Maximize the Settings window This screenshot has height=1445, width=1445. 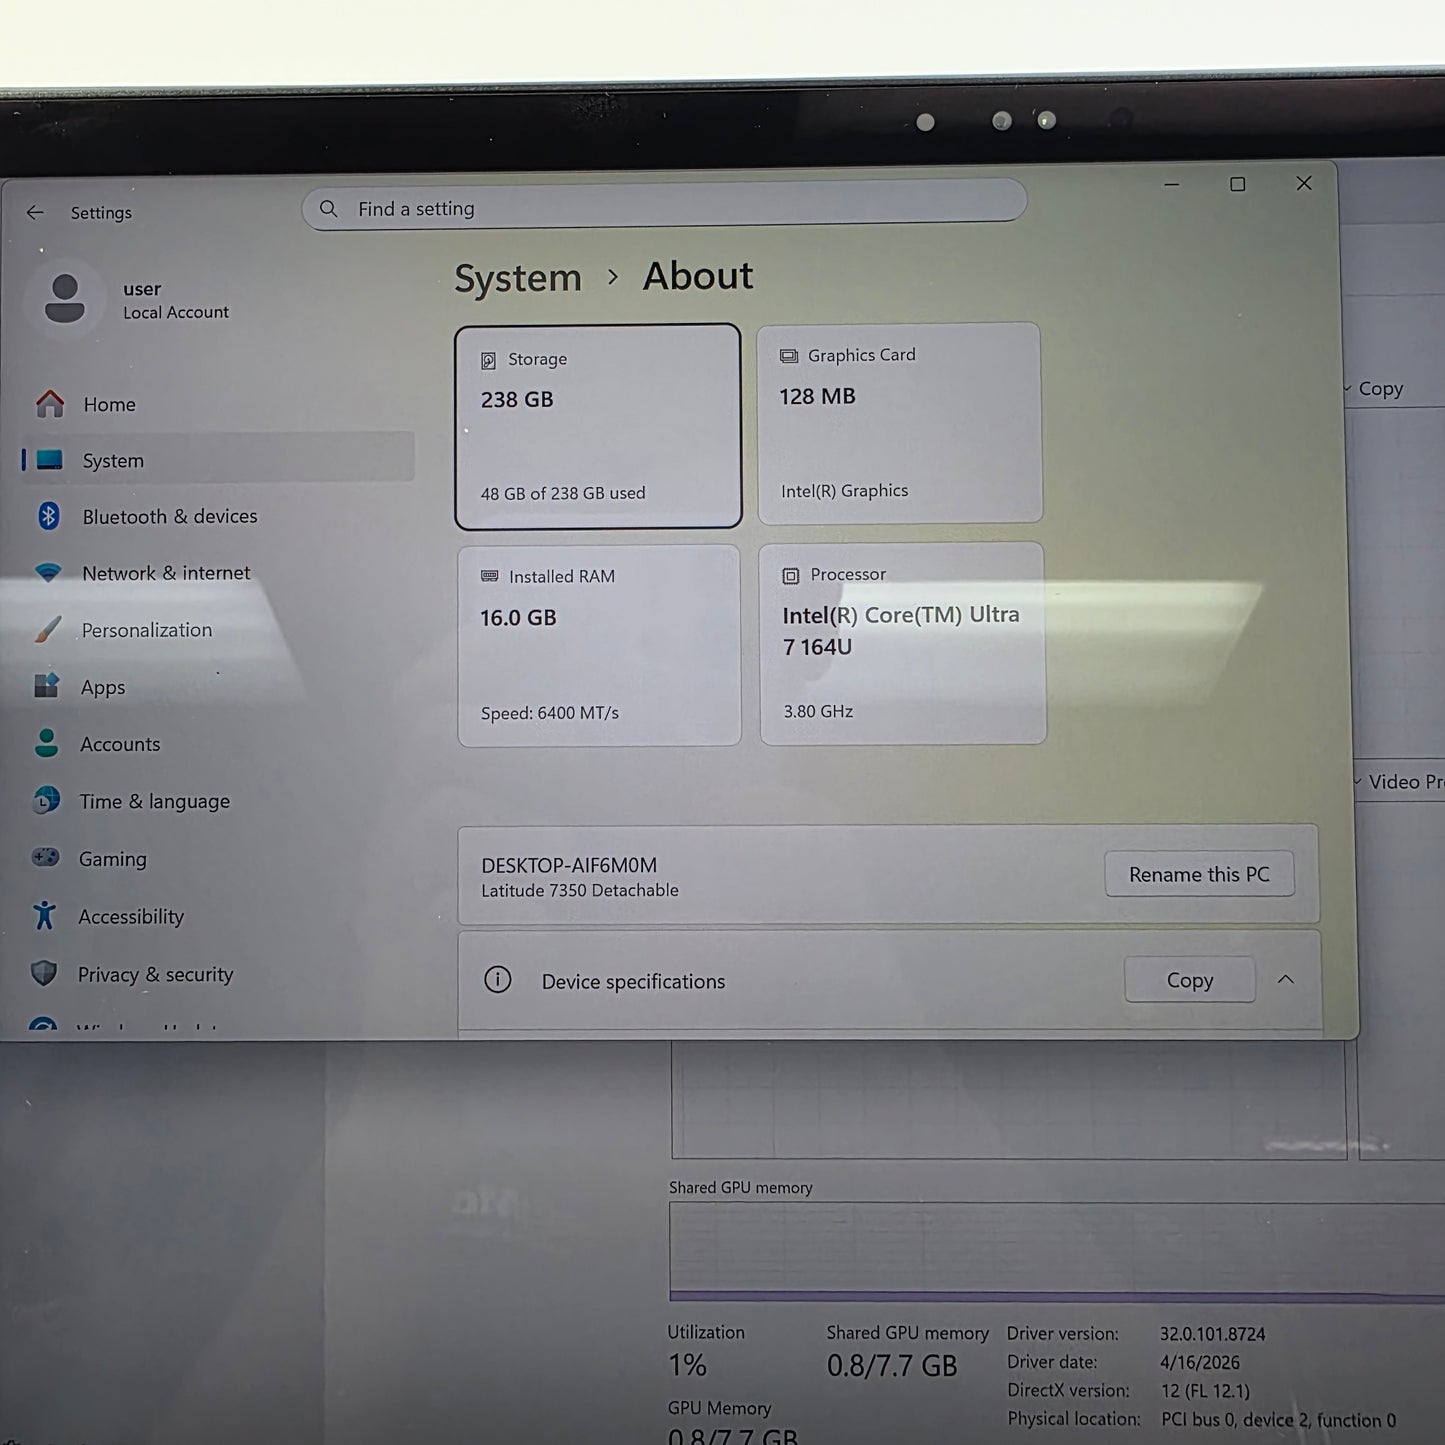click(x=1238, y=184)
